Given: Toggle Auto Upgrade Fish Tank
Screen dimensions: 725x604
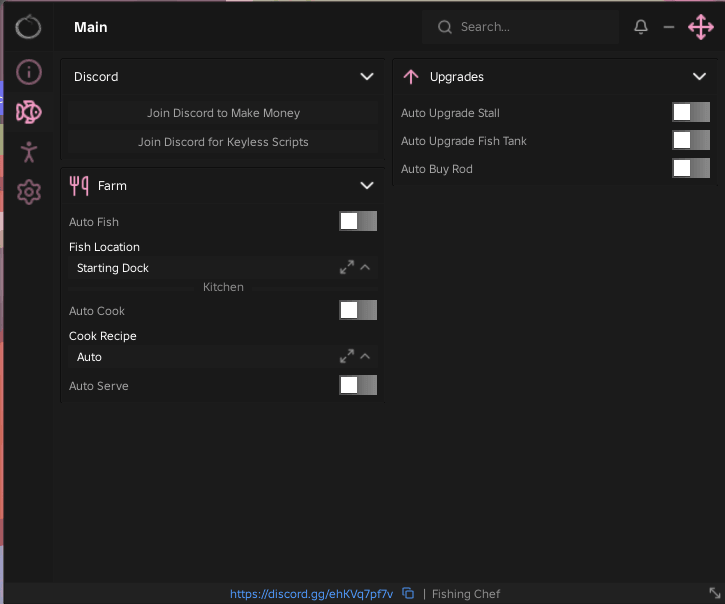Looking at the screenshot, I should coord(691,140).
